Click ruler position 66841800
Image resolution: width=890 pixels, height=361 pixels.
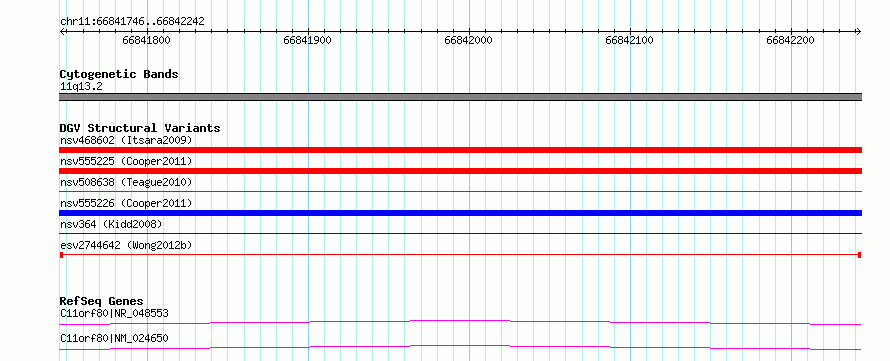[146, 40]
